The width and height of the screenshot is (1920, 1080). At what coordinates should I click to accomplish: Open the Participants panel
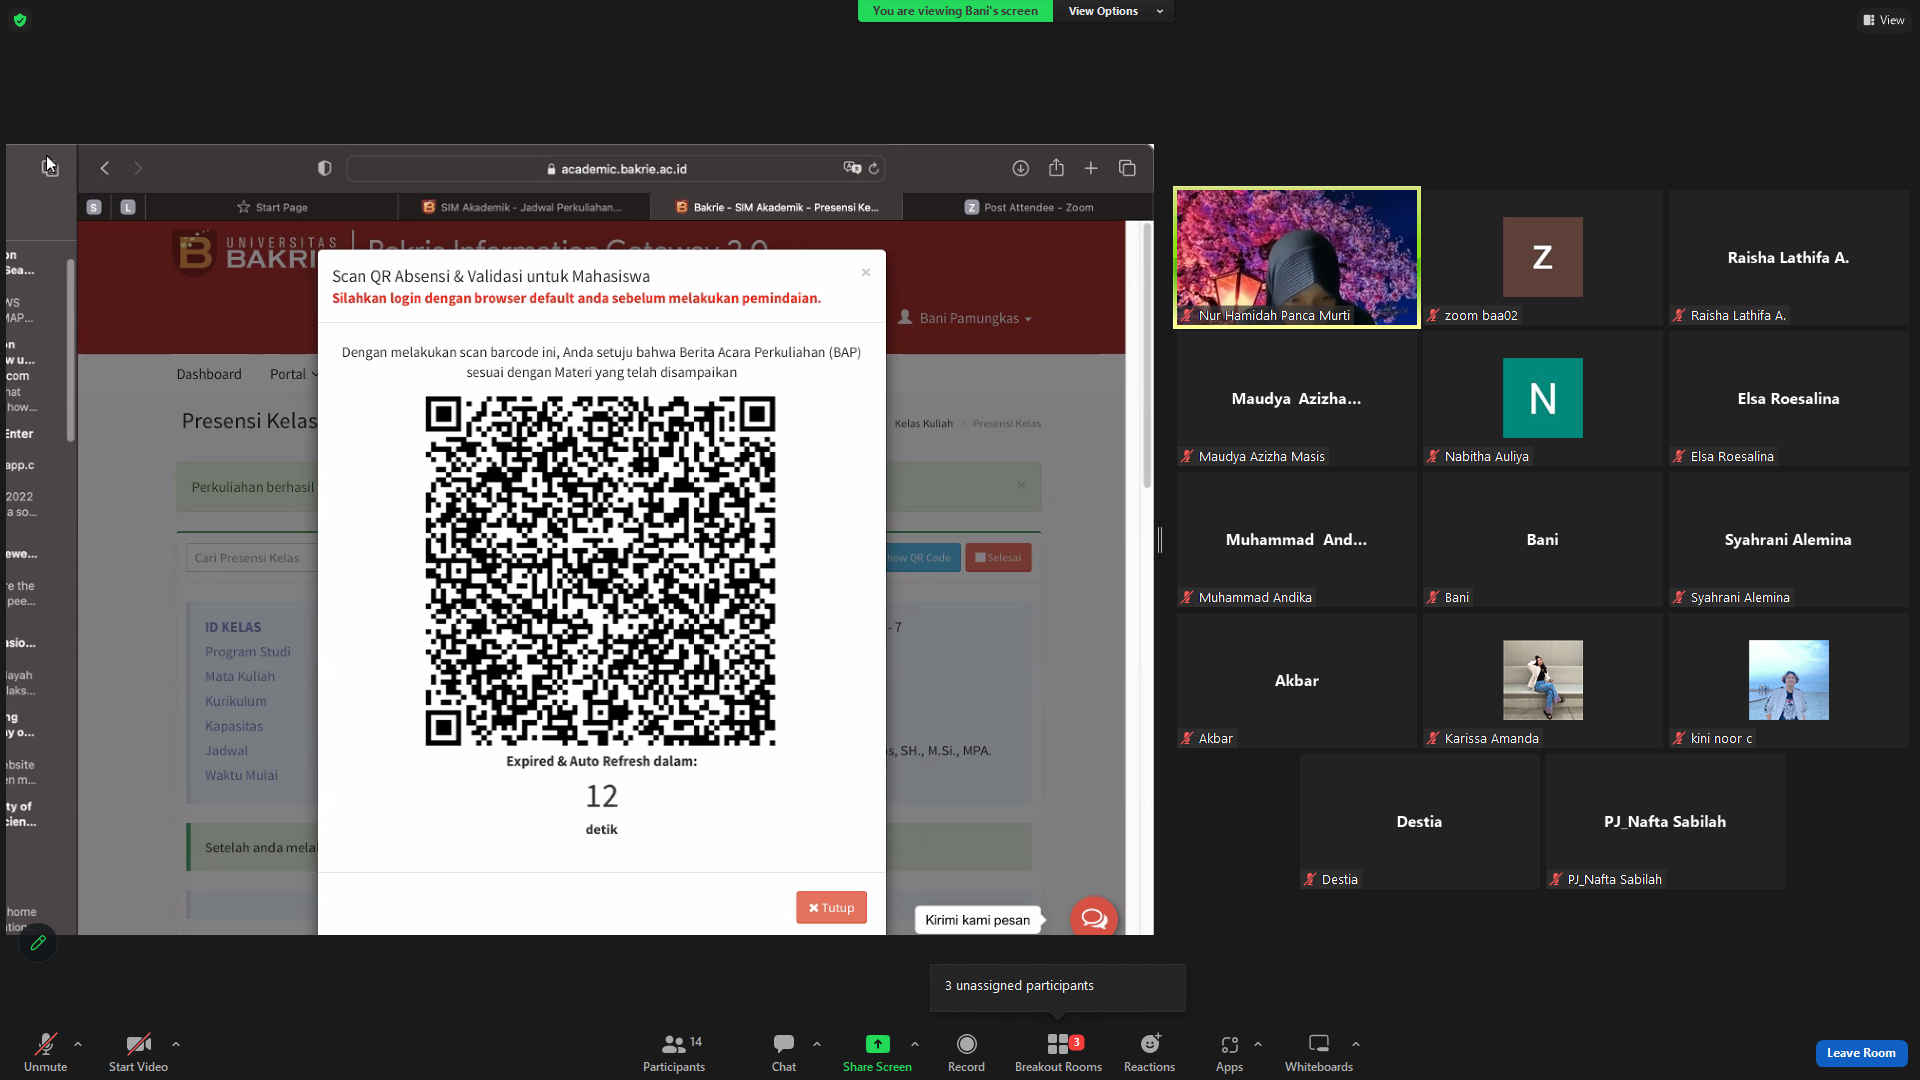[674, 1052]
